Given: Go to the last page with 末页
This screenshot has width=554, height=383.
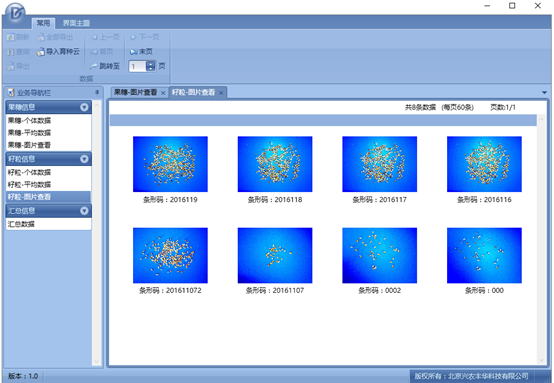Looking at the screenshot, I should pos(141,52).
